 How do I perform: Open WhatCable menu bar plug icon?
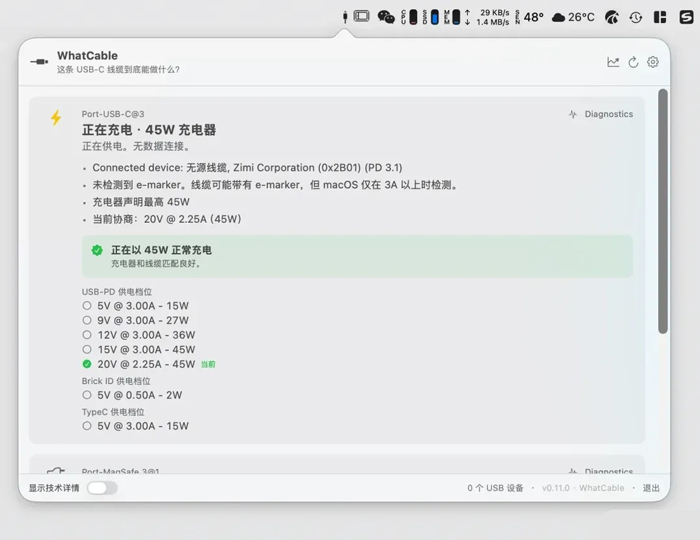[345, 17]
